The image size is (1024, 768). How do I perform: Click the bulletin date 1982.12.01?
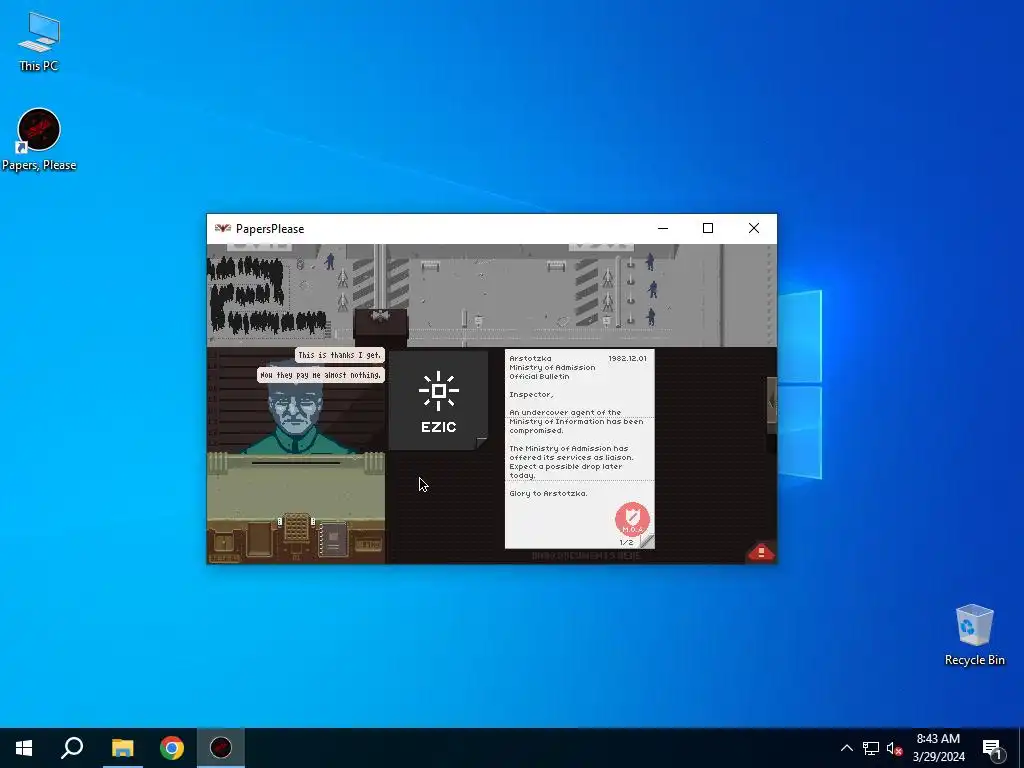(627, 359)
